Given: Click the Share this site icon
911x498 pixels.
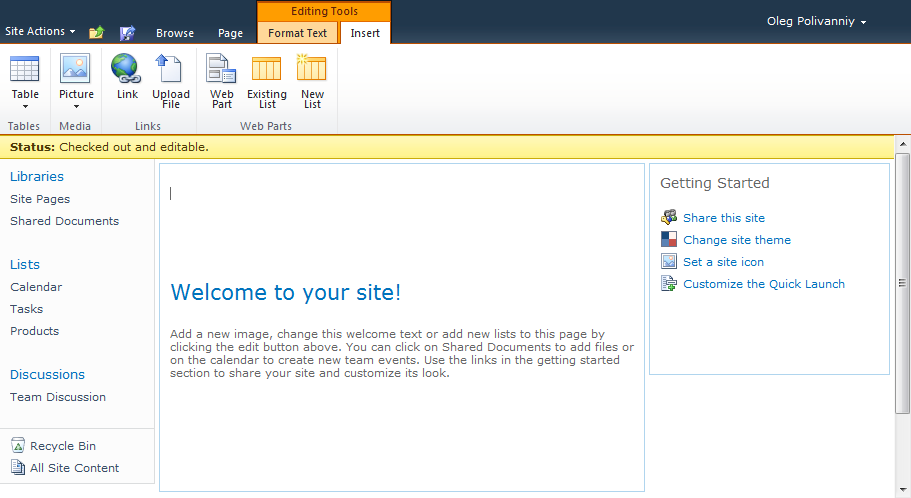Looking at the screenshot, I should 669,217.
